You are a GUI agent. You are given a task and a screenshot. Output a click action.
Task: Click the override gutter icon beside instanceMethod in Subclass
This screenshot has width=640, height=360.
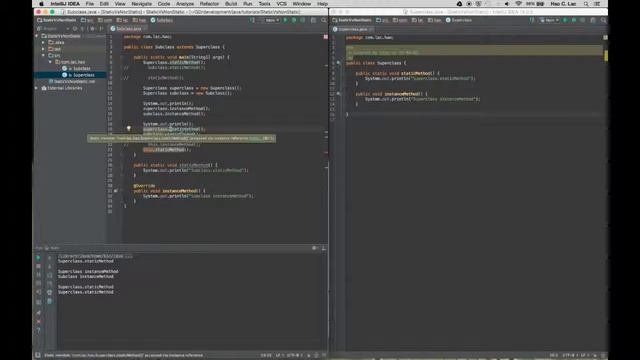(116, 191)
